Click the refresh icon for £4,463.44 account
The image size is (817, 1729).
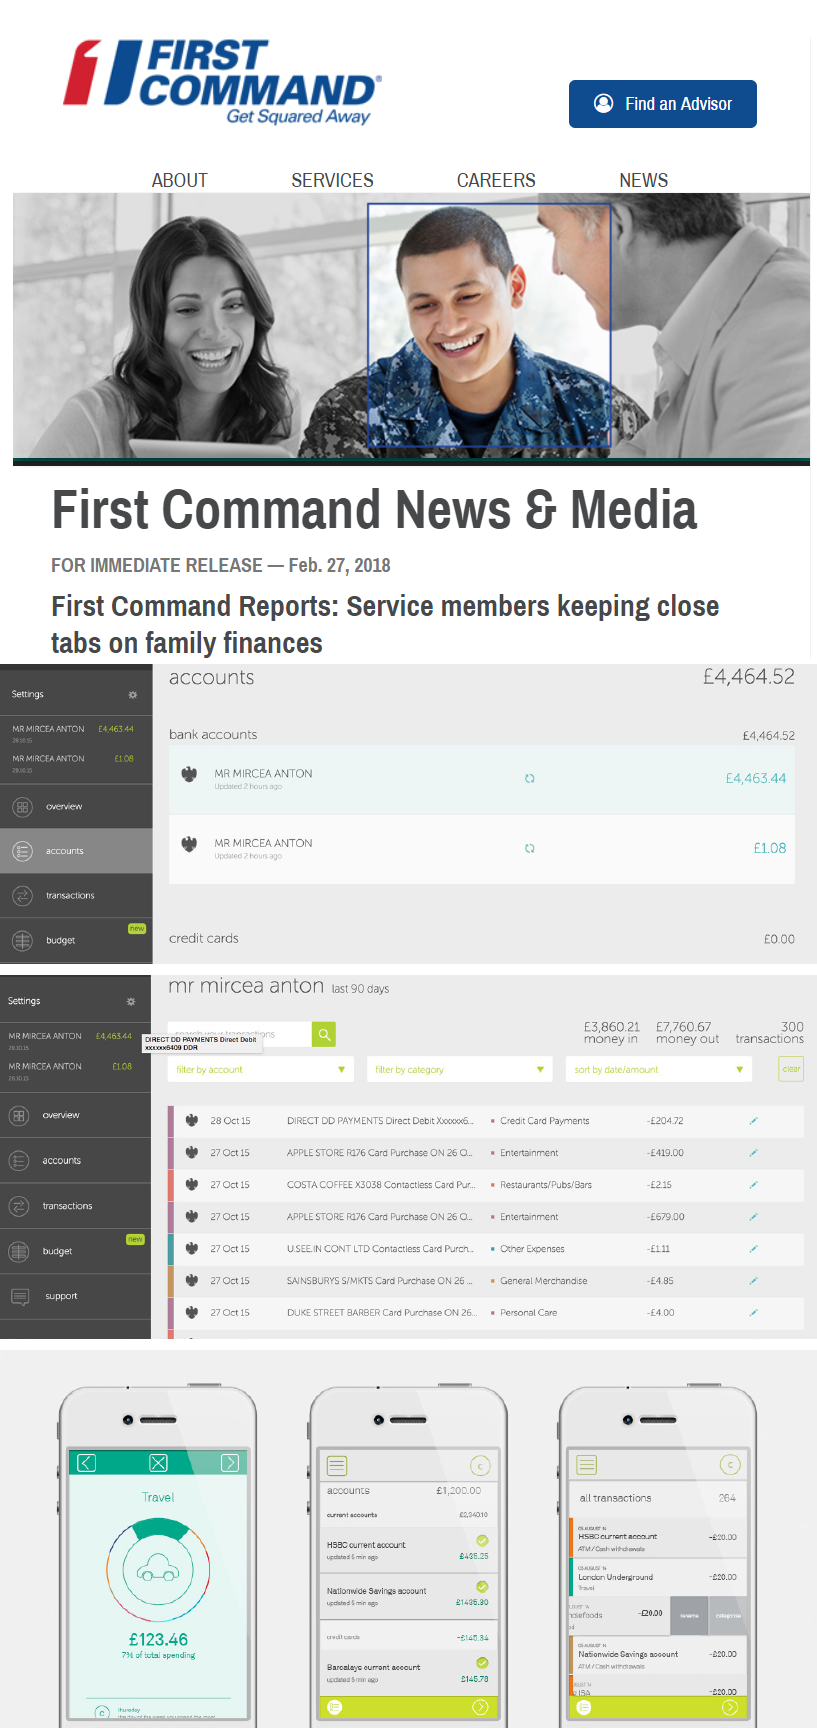tap(530, 778)
